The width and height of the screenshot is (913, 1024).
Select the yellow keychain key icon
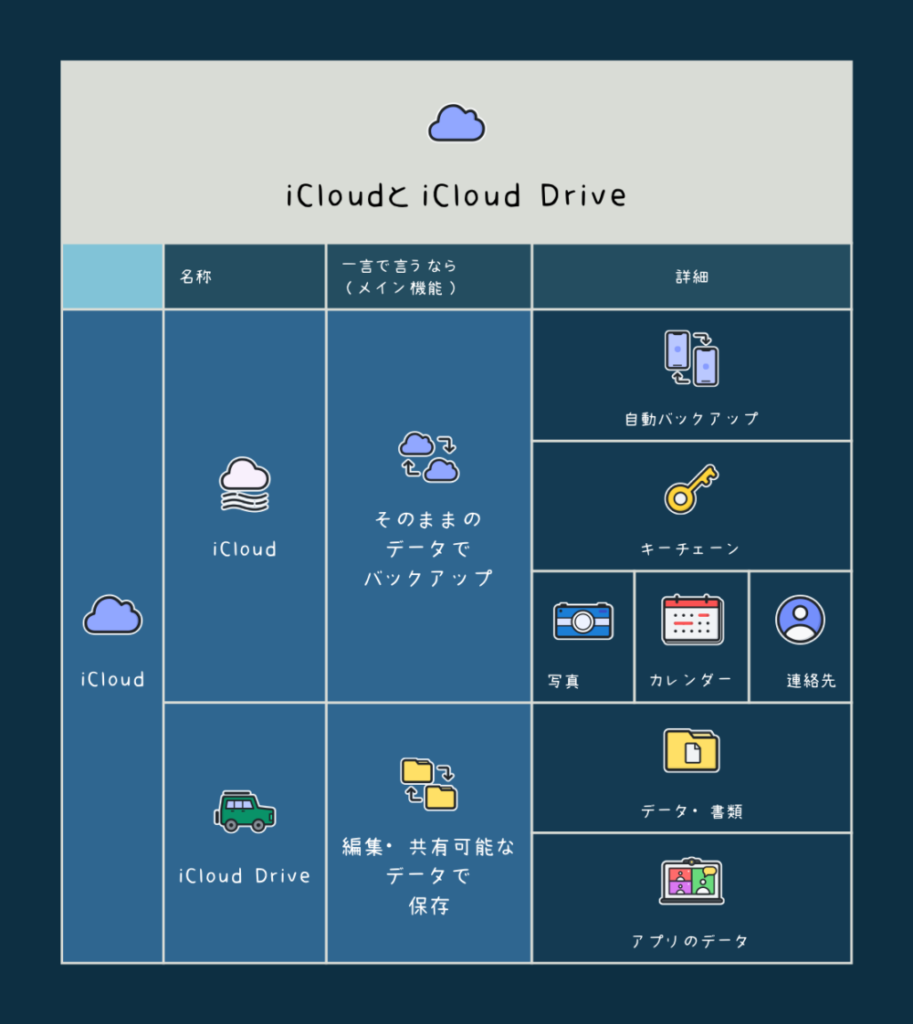click(x=691, y=489)
